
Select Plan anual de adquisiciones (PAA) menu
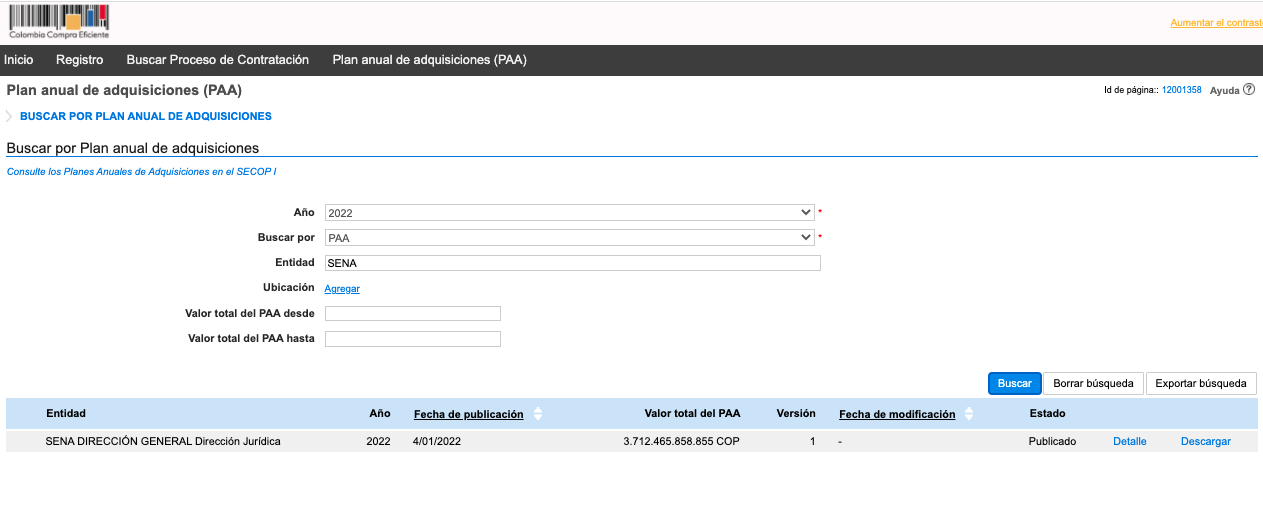pyautogui.click(x=430, y=60)
